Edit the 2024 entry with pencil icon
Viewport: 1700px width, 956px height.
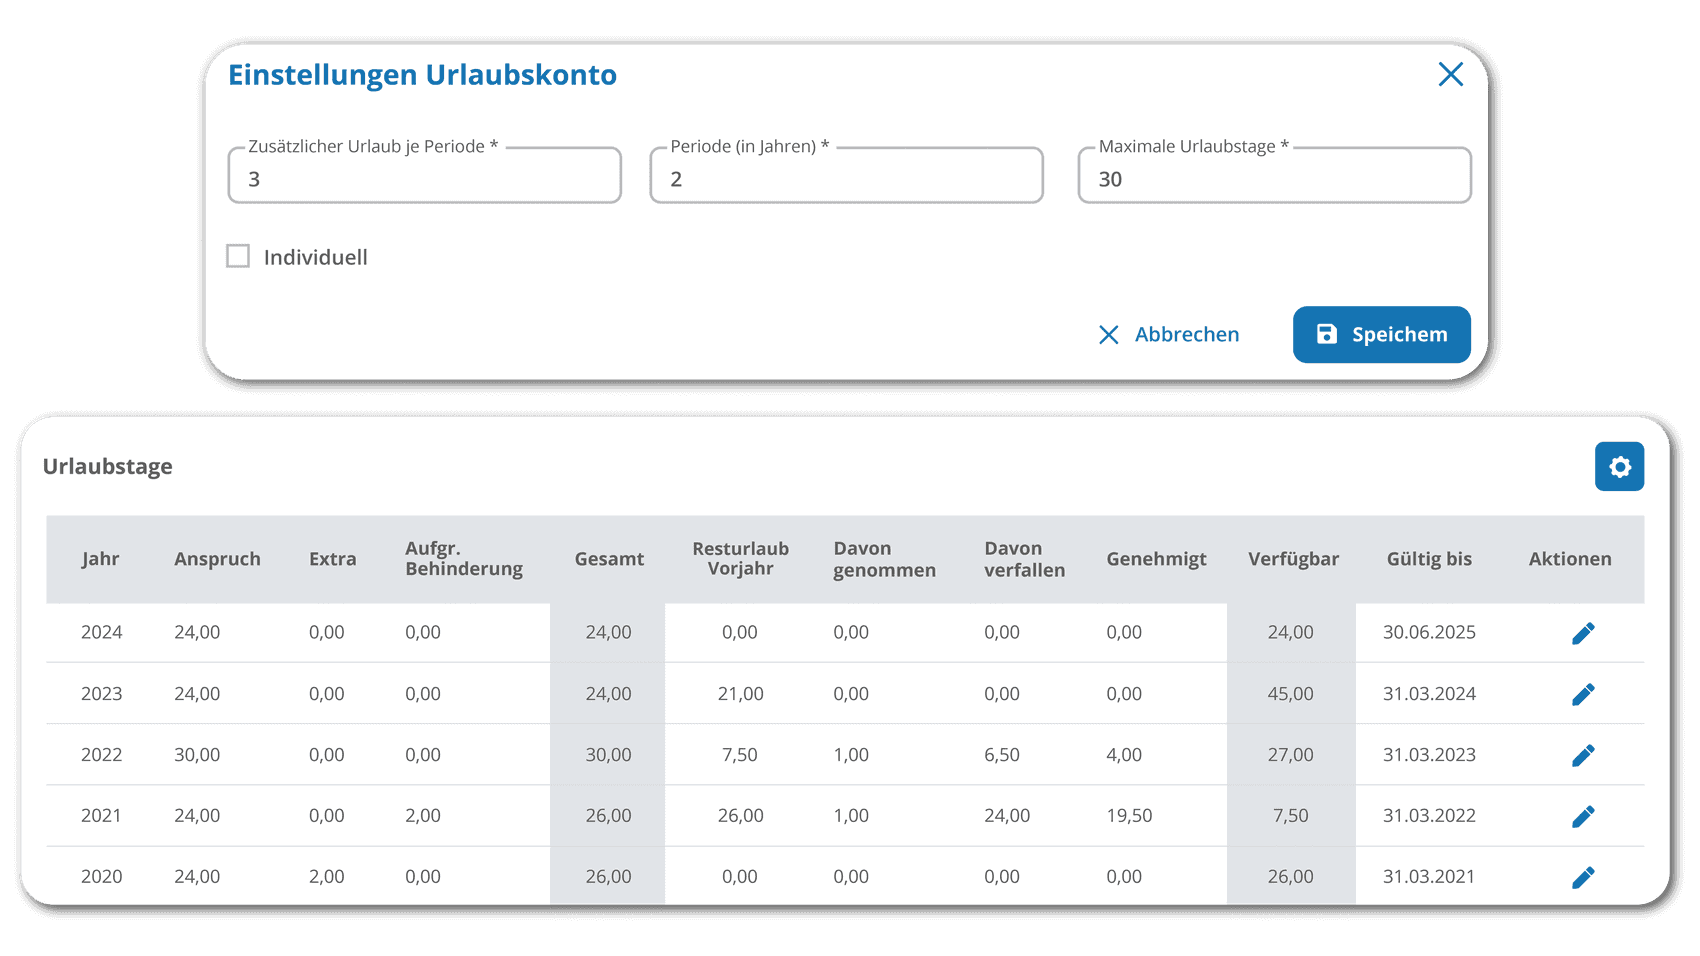click(1584, 632)
